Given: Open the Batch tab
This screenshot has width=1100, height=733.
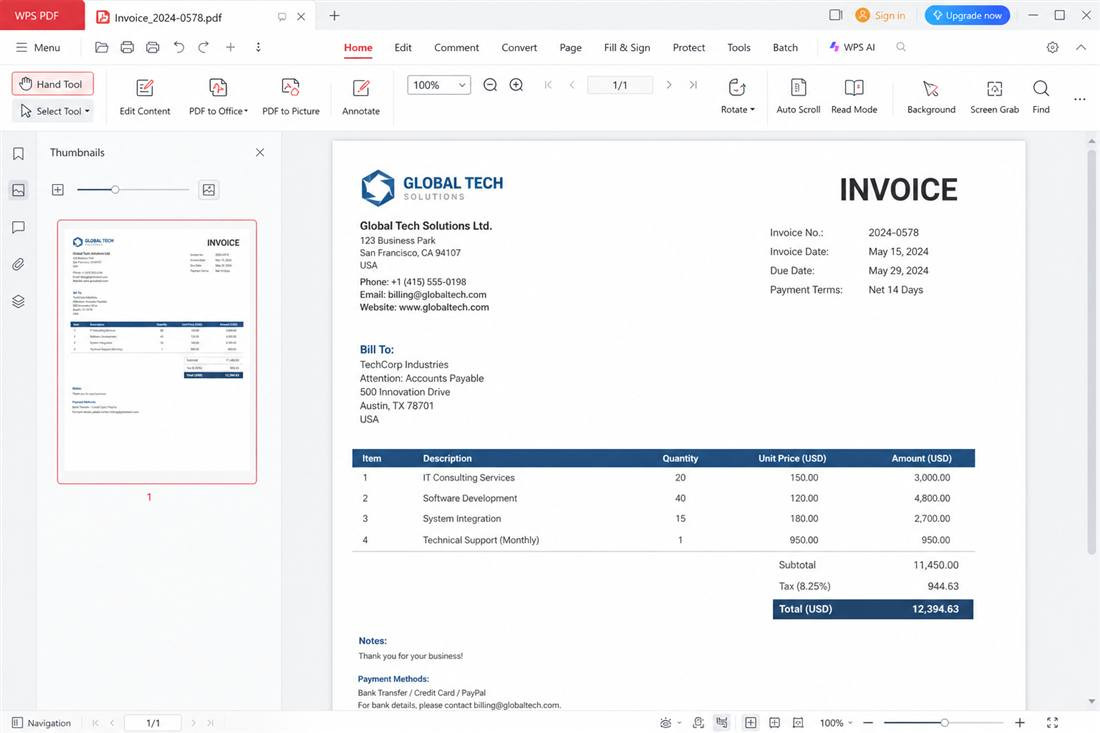Looking at the screenshot, I should (x=785, y=47).
